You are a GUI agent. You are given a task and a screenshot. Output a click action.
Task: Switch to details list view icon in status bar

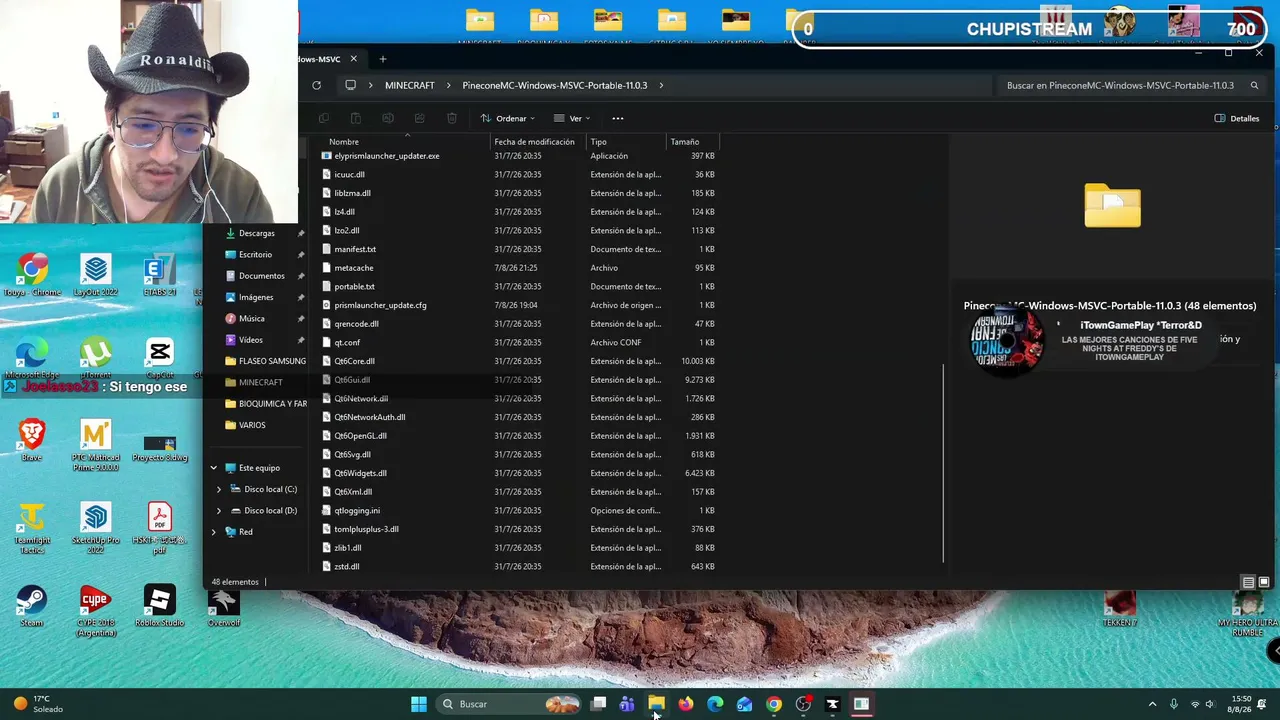coord(1248,582)
